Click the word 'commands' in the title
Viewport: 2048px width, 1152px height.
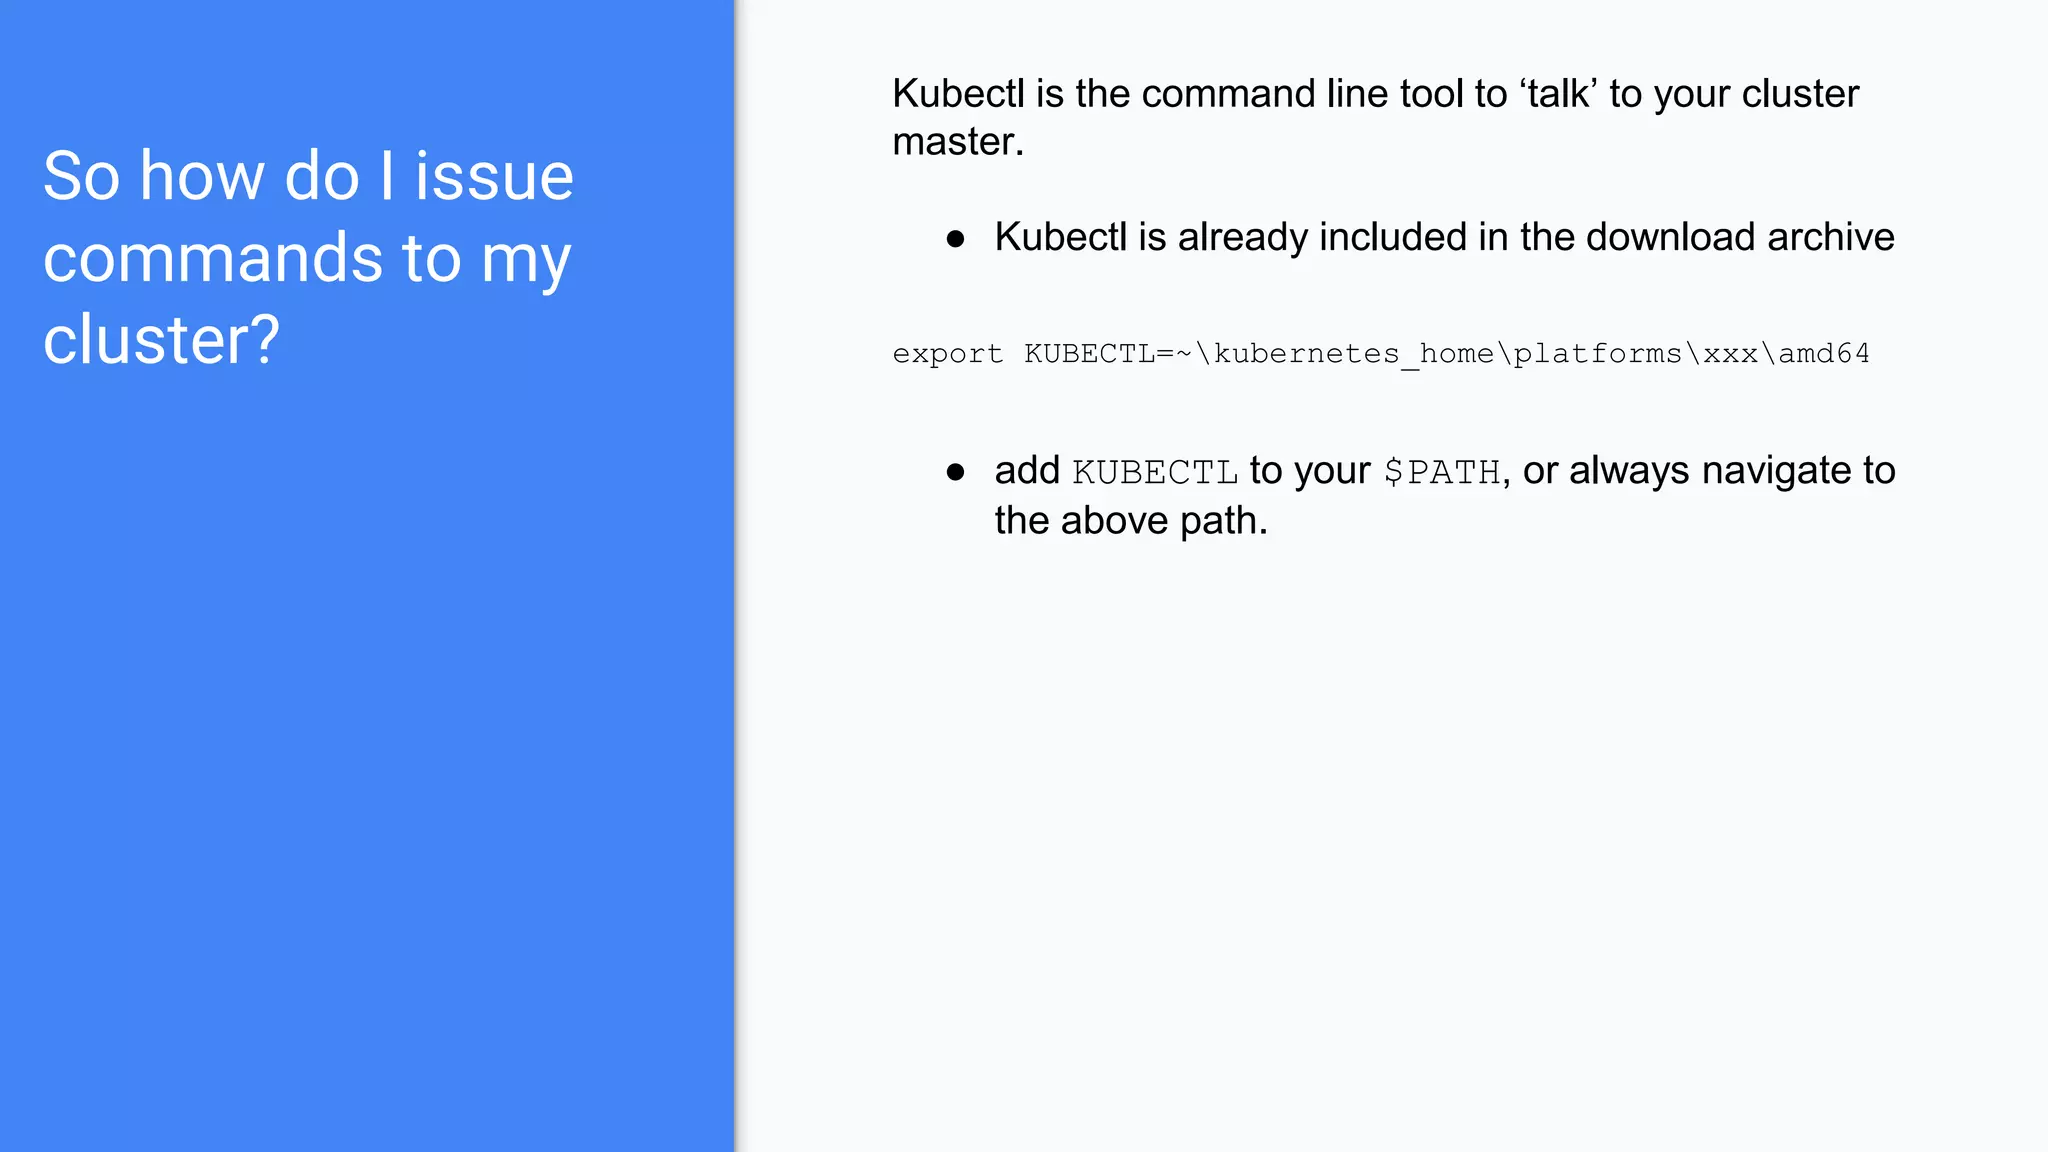pyautogui.click(x=212, y=258)
